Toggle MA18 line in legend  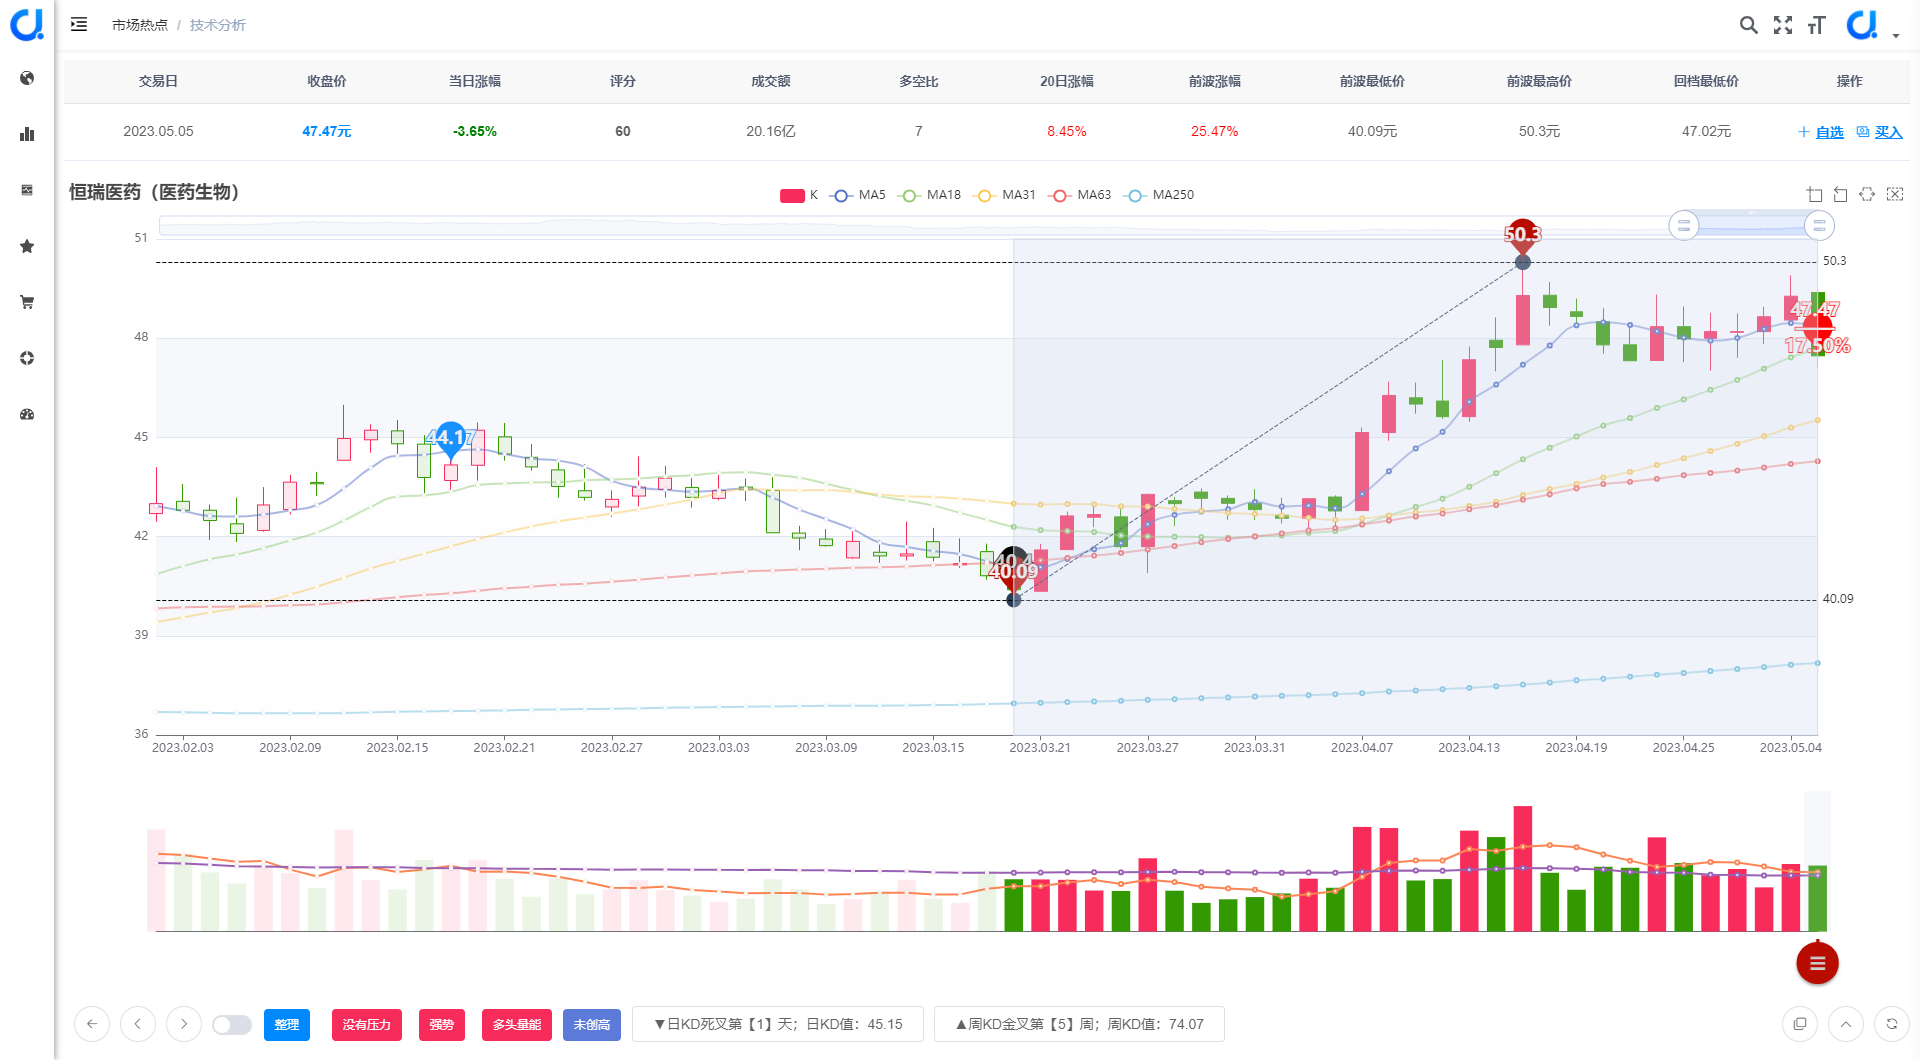(930, 195)
